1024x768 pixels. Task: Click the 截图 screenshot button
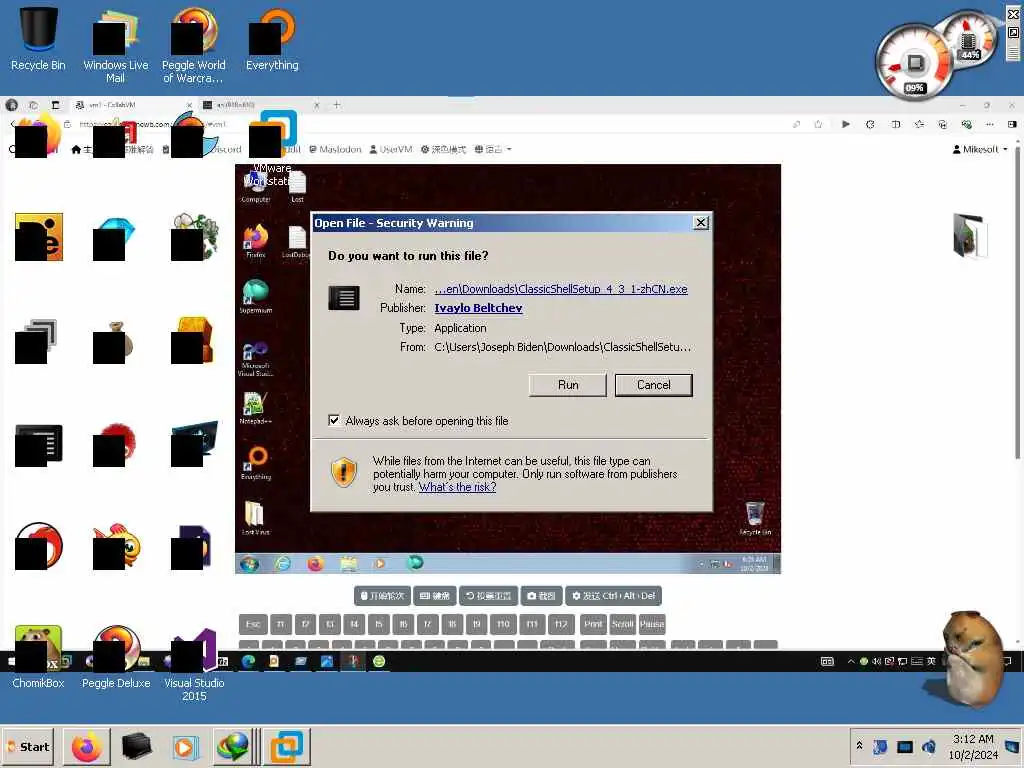pyautogui.click(x=541, y=596)
